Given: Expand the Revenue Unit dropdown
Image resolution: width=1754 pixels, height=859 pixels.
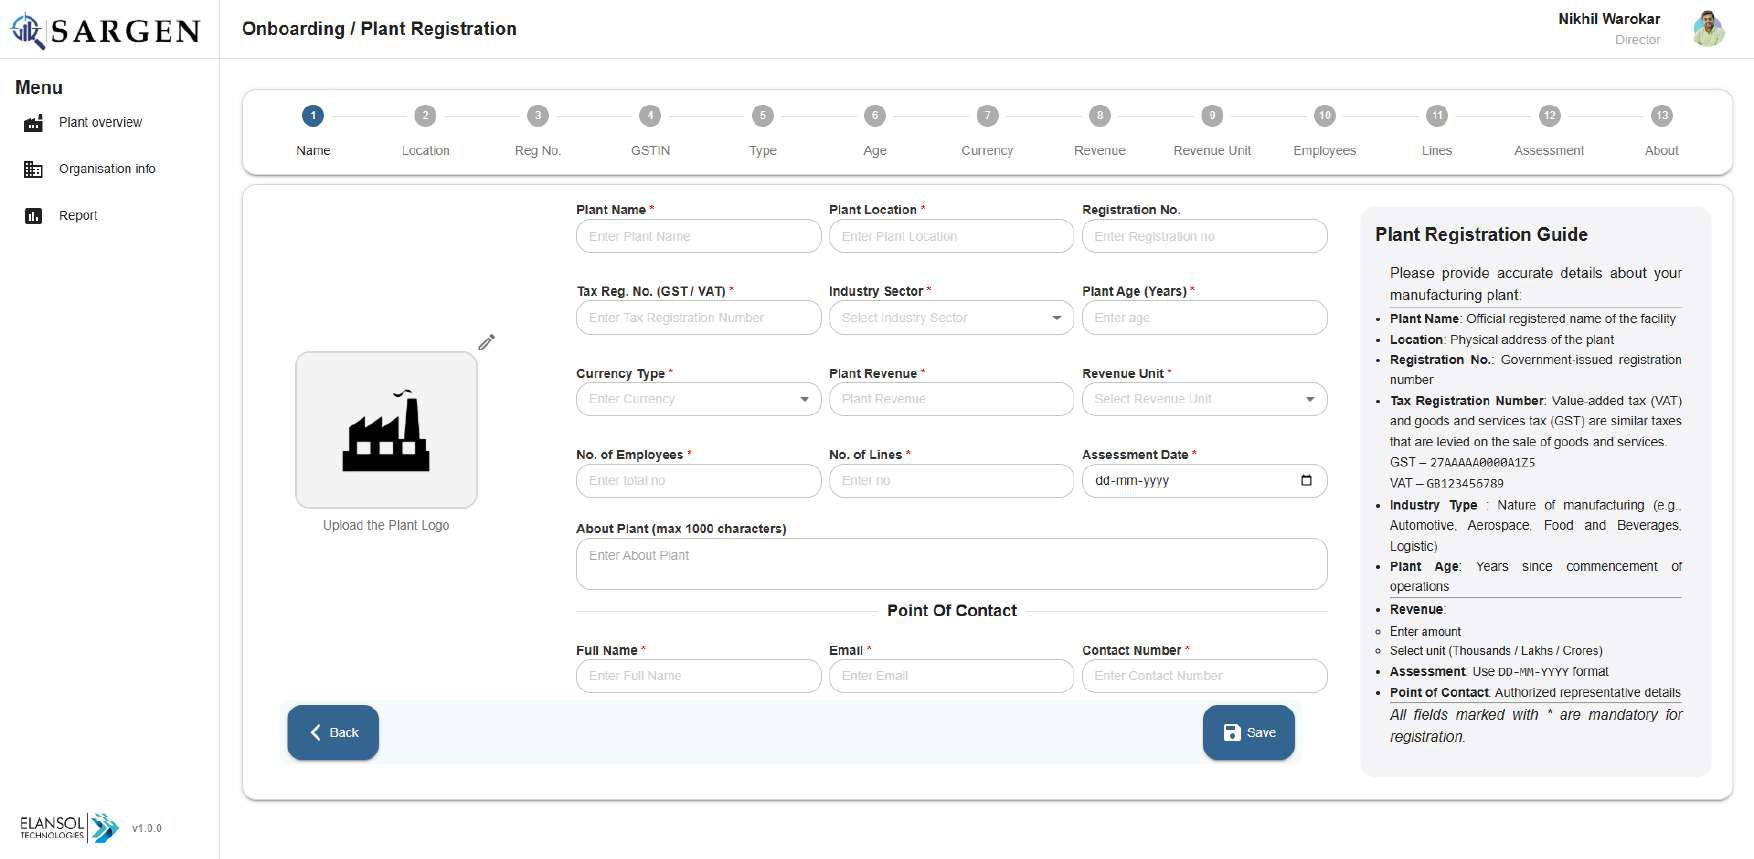Looking at the screenshot, I should tap(1309, 400).
